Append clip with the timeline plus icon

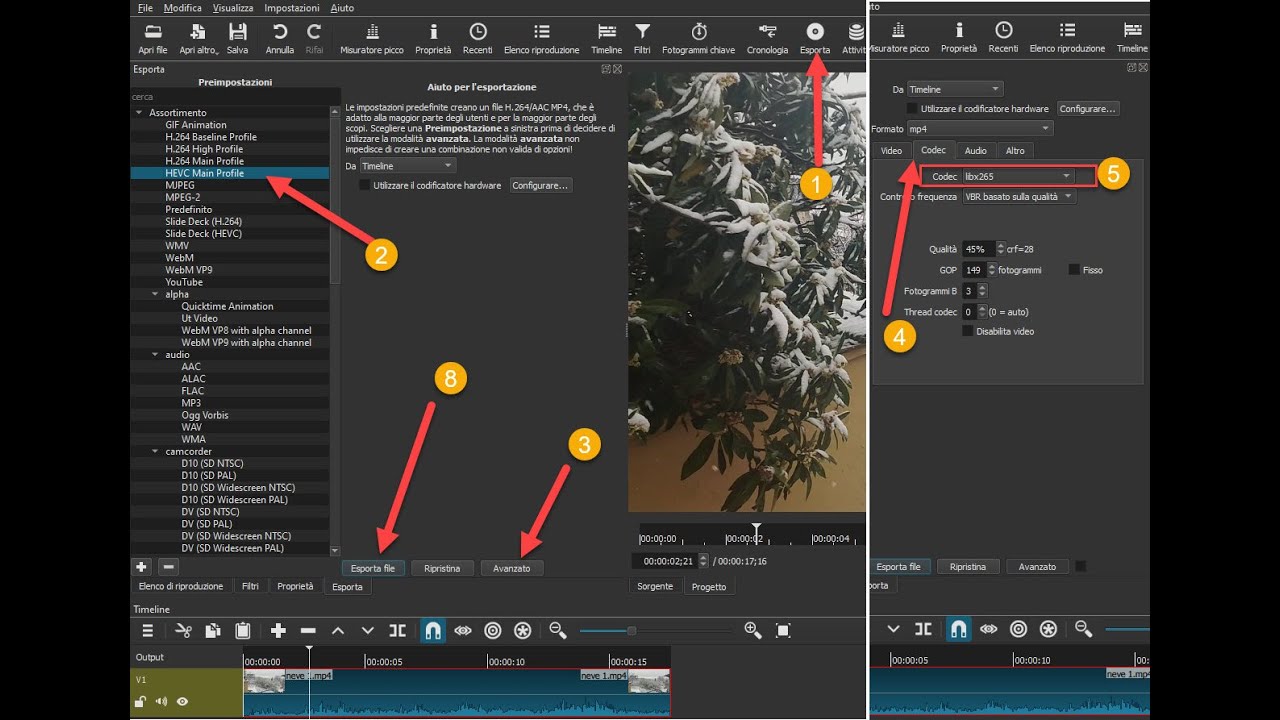(278, 630)
